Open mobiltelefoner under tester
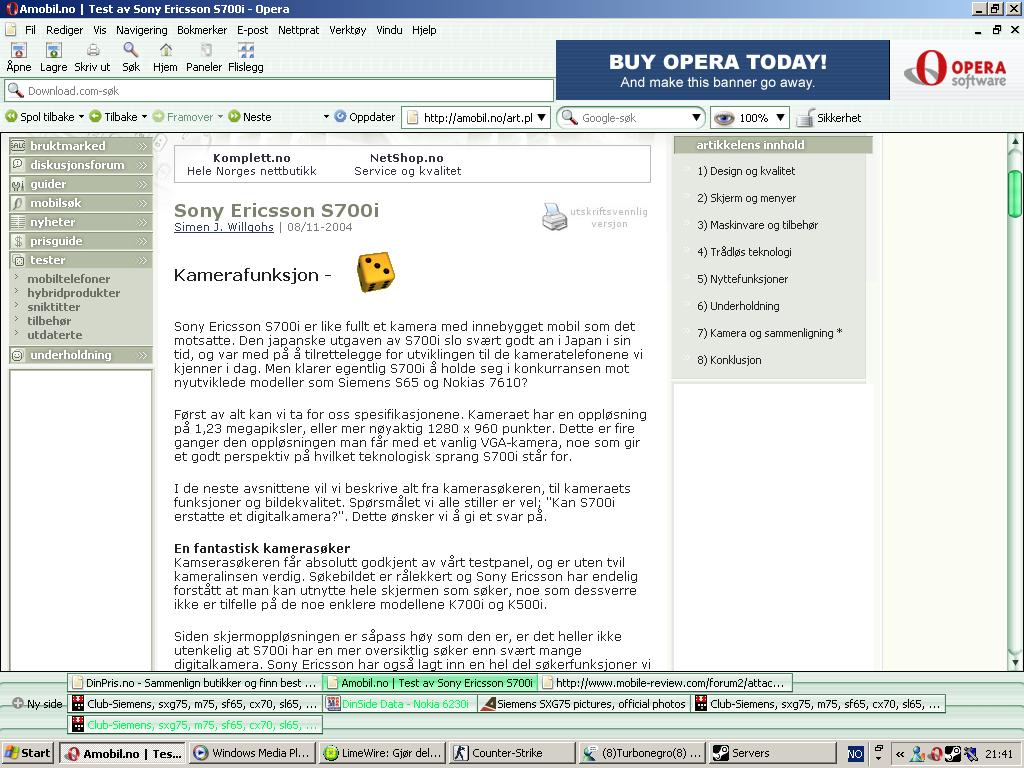 tap(69, 279)
